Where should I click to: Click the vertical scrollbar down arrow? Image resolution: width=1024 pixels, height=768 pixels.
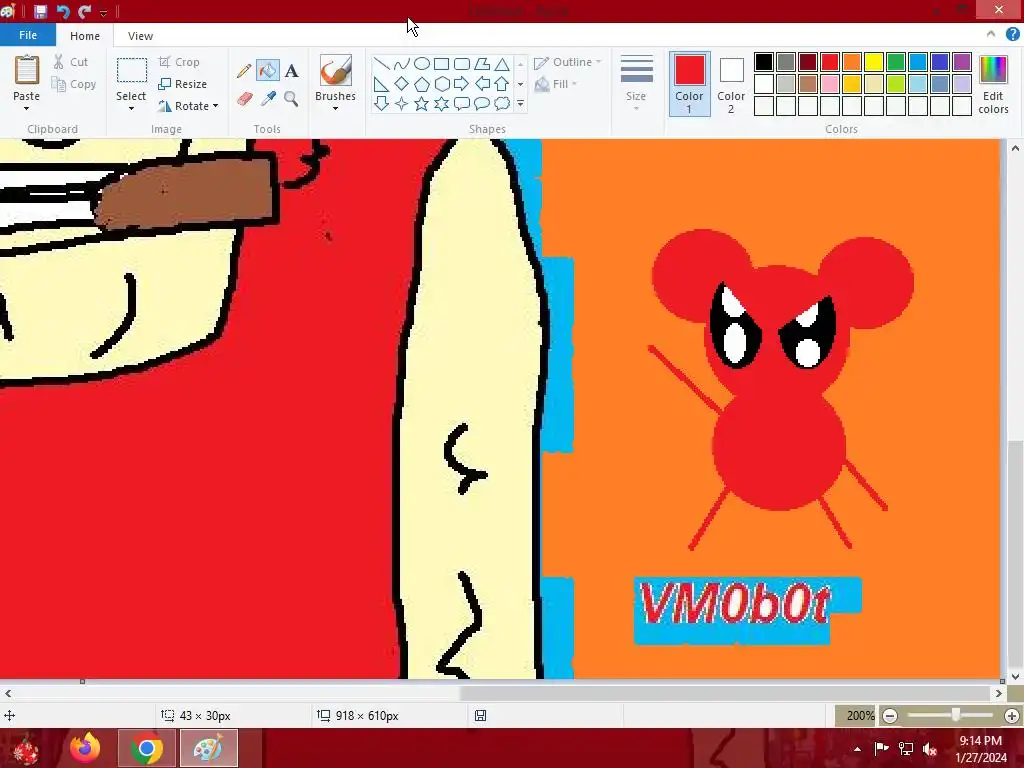click(1015, 677)
